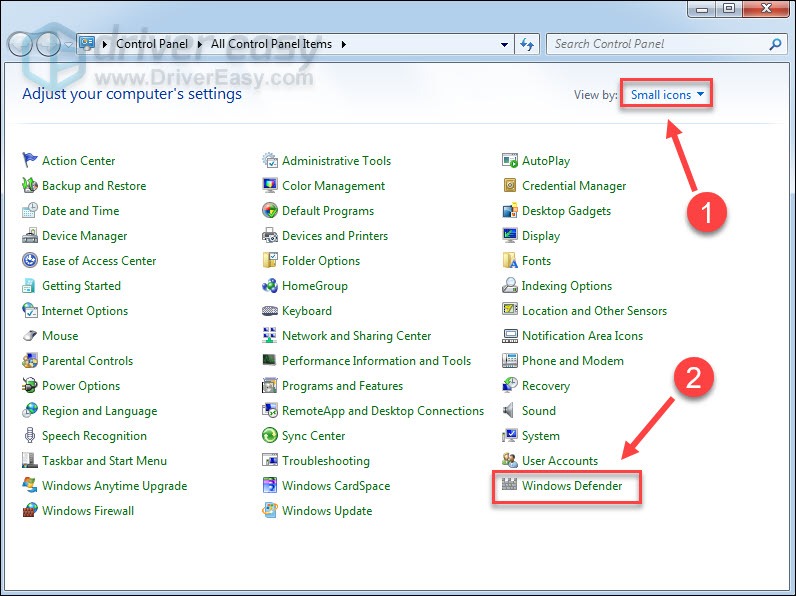Click the Back navigation button
The width and height of the screenshot is (796, 596).
[x=21, y=44]
